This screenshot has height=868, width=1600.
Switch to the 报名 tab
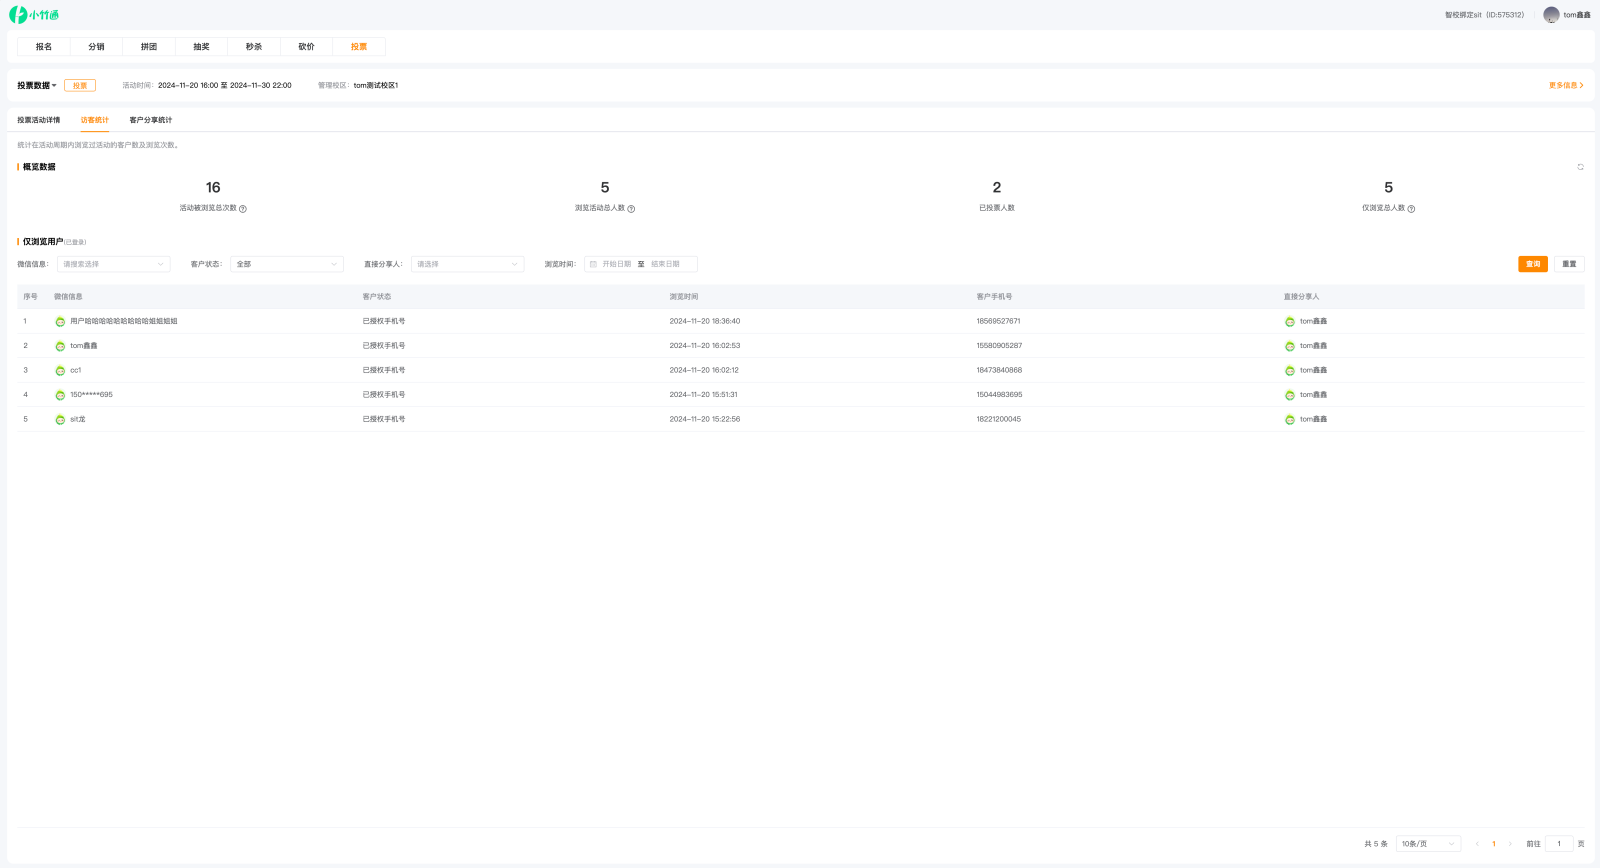(44, 47)
